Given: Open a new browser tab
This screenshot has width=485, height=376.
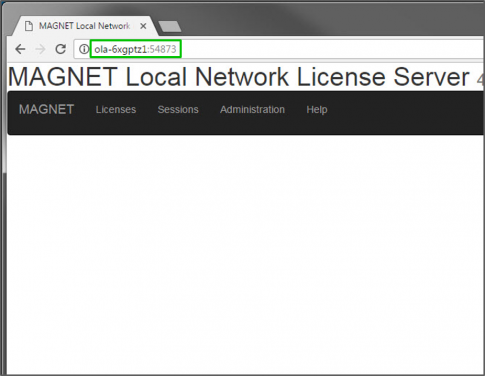Looking at the screenshot, I should click(170, 27).
